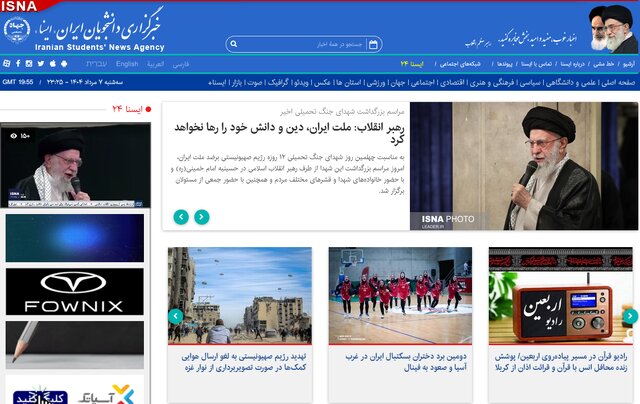
Task: Open ISNA's Facebook page icon
Action: pos(18,64)
